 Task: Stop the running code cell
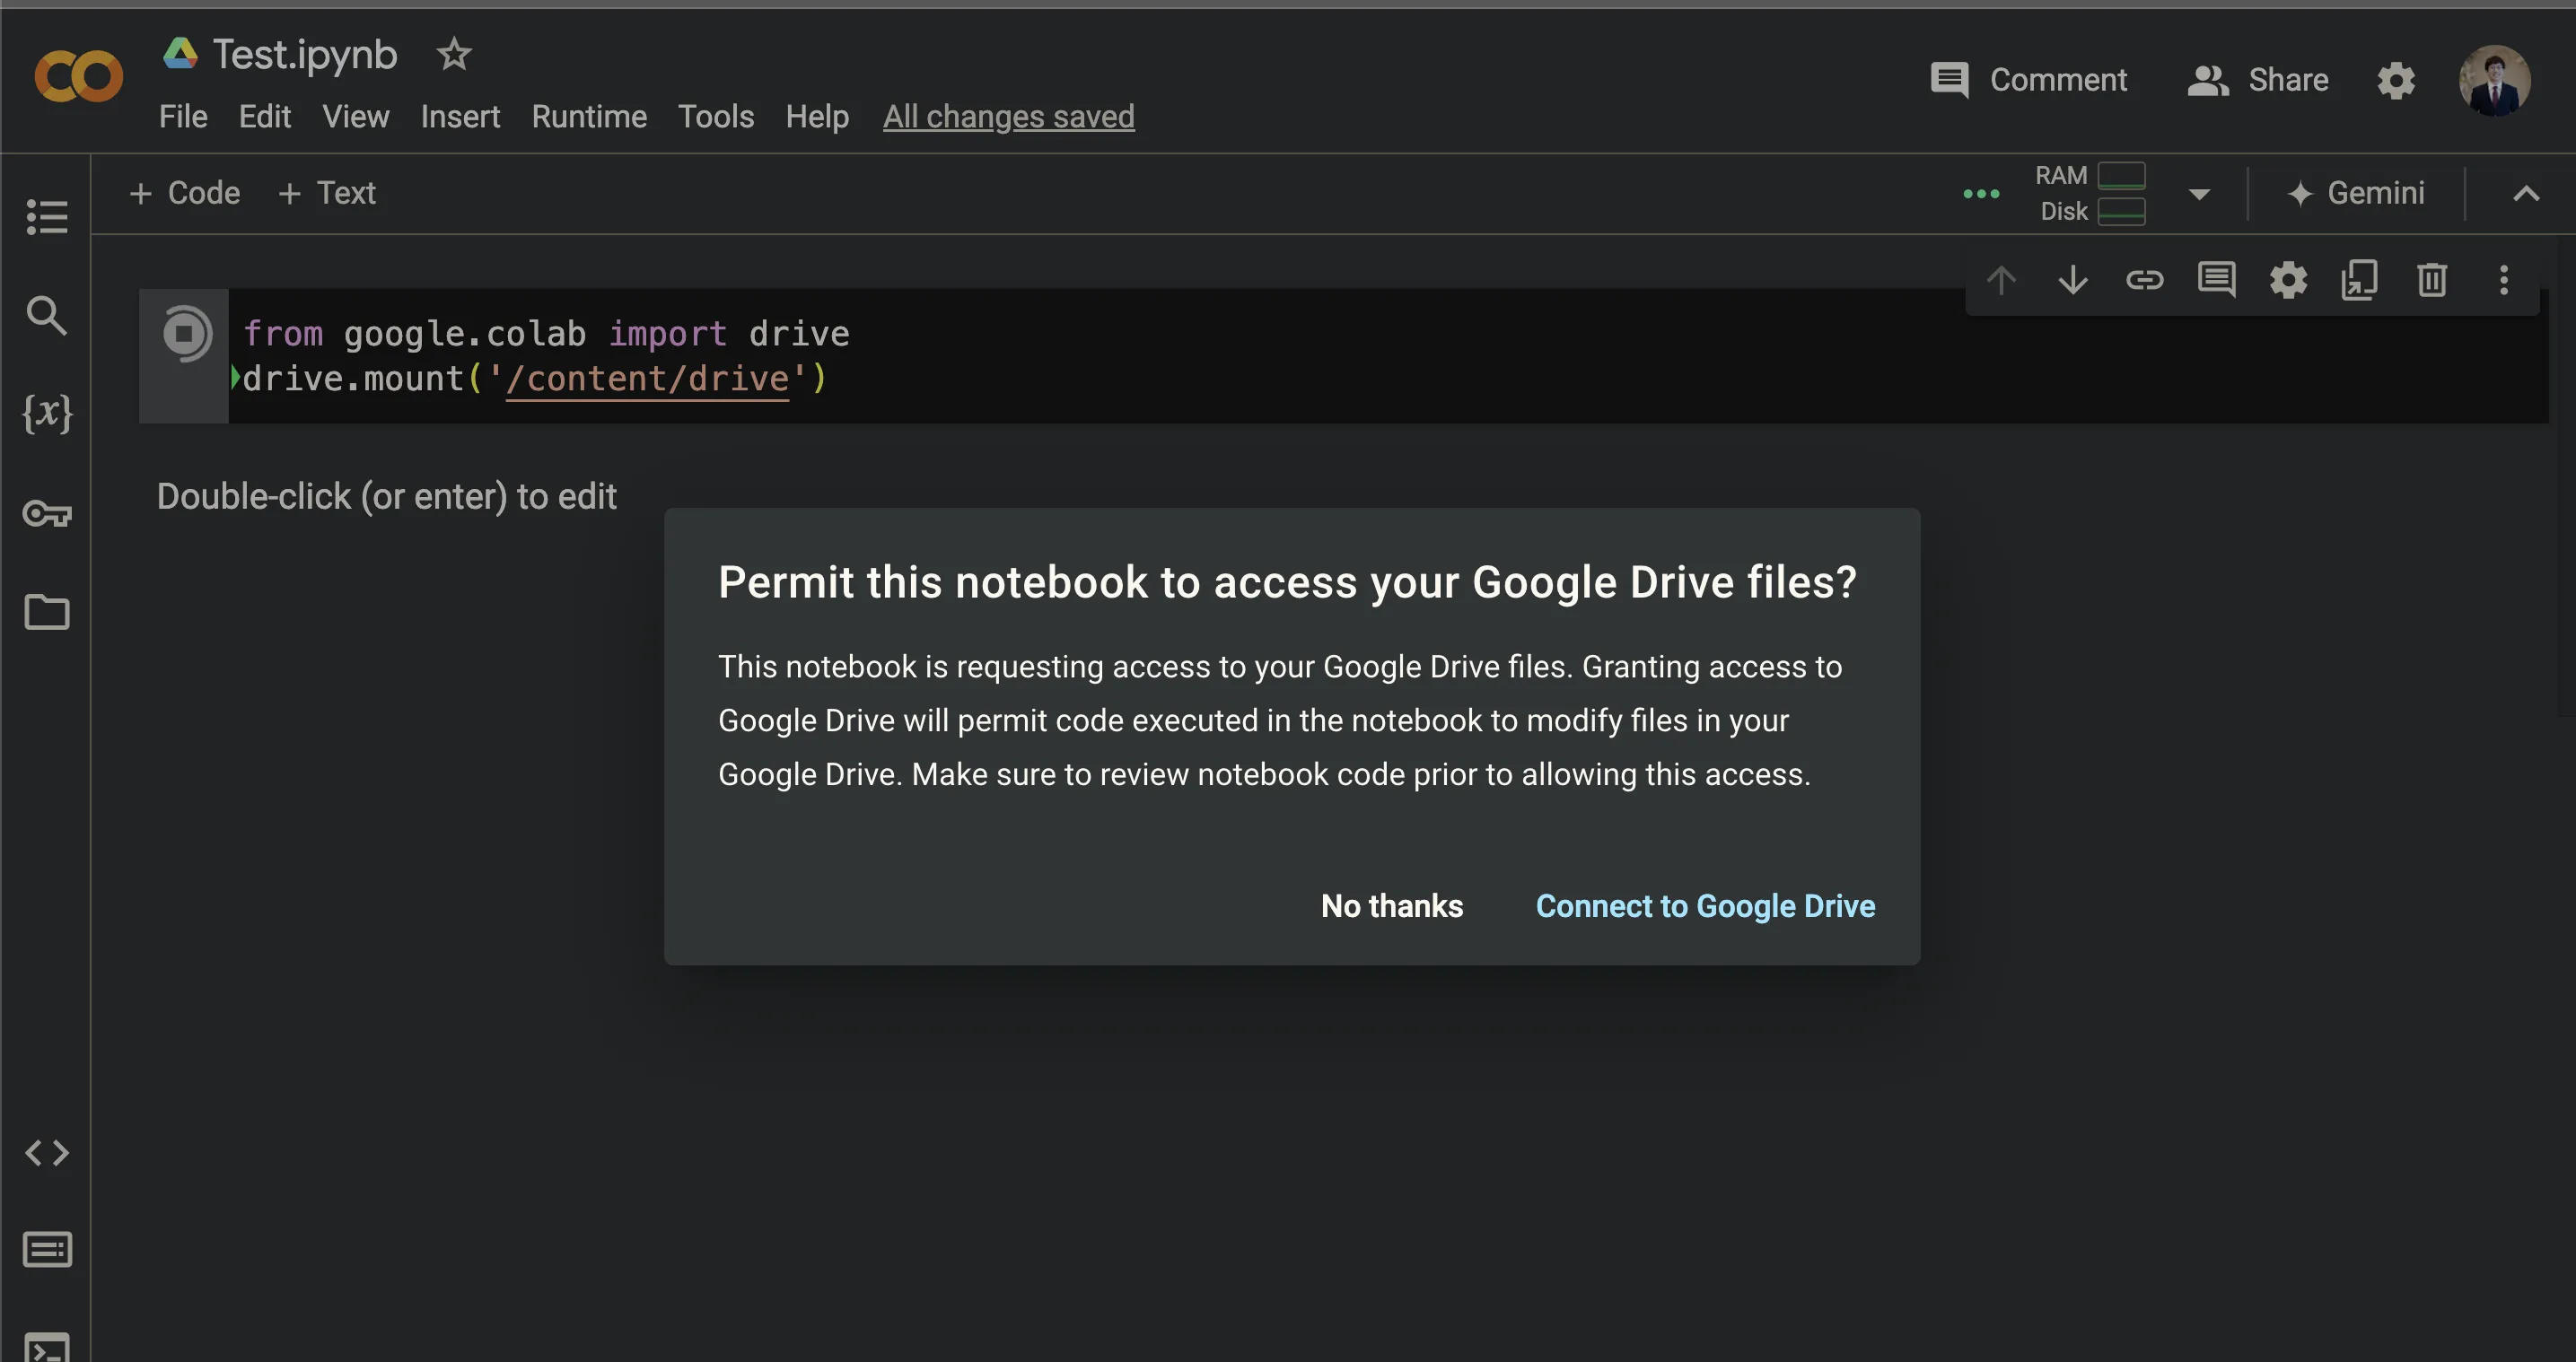[187, 333]
